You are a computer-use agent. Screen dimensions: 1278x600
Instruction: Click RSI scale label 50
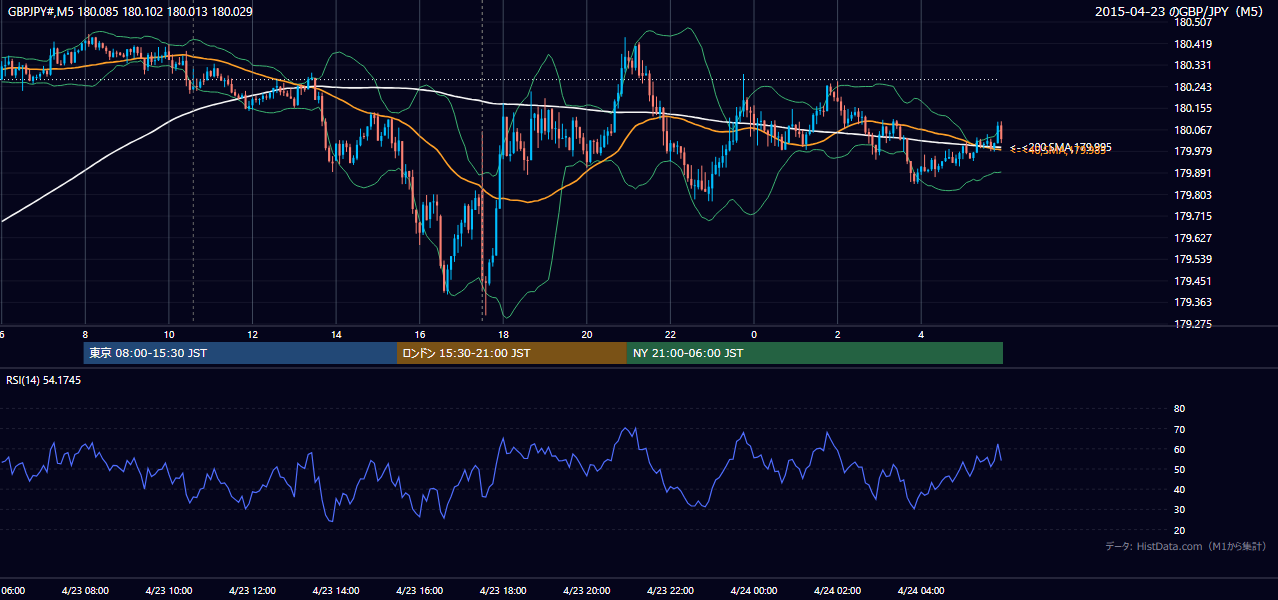click(1179, 469)
